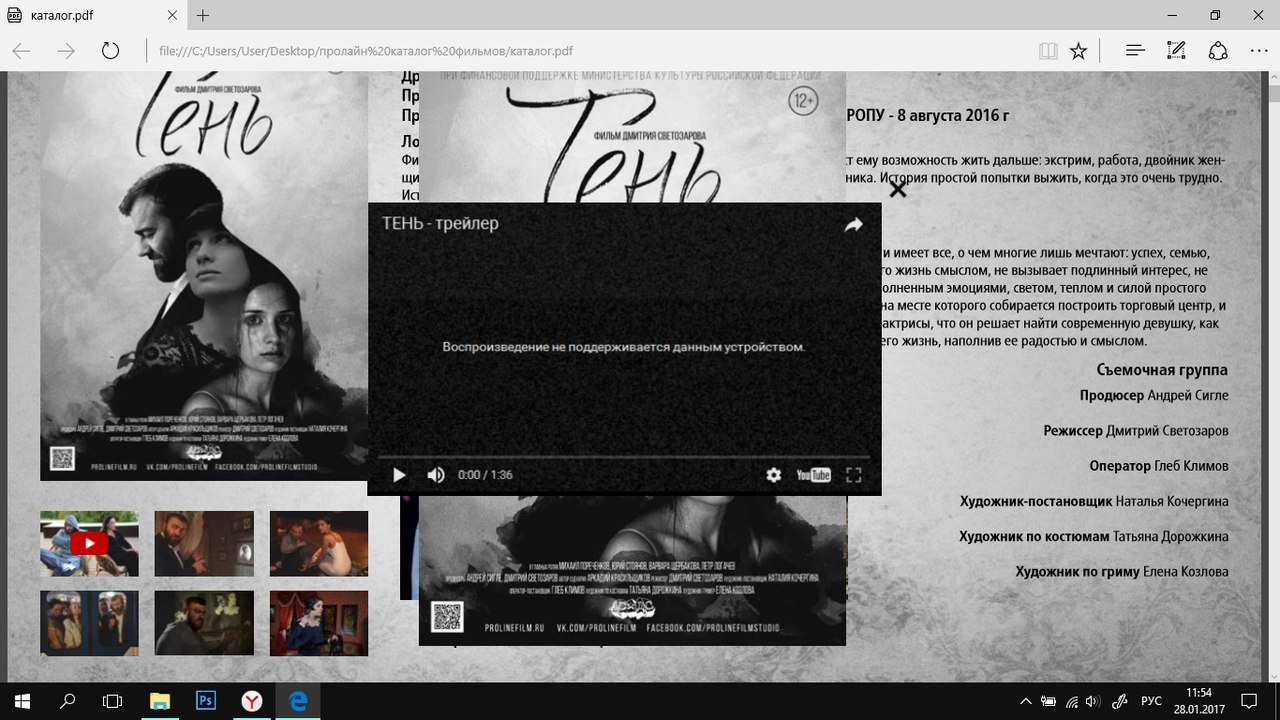This screenshot has width=1280, height=720.
Task: Mute the trailer video volume
Action: 436,475
